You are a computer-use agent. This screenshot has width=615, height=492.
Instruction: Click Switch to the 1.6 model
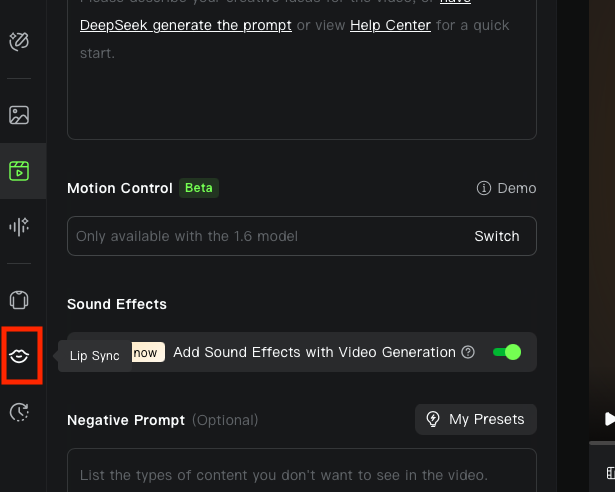pyautogui.click(x=497, y=236)
